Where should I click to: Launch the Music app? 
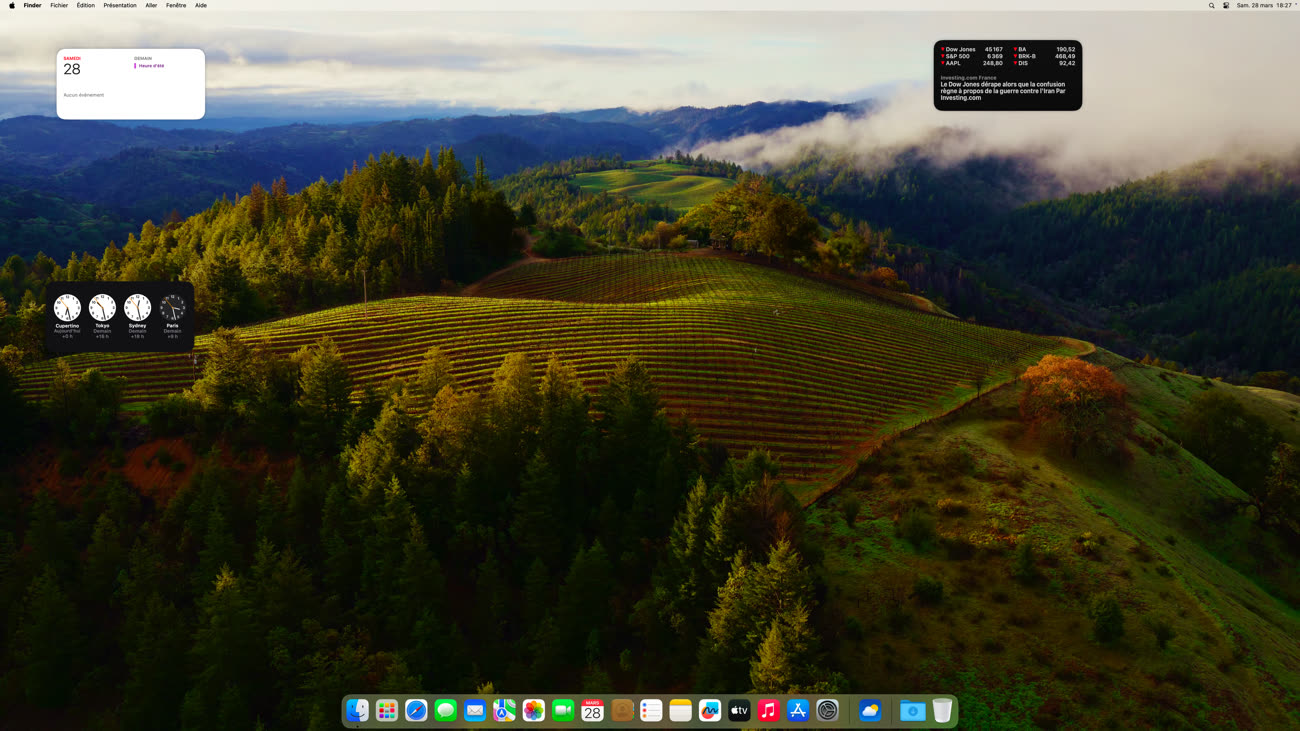768,710
